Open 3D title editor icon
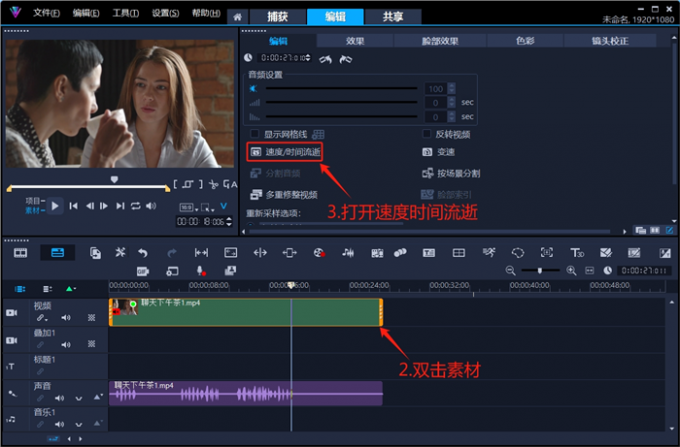Screen dimensions: 680x447 pyautogui.click(x=577, y=253)
